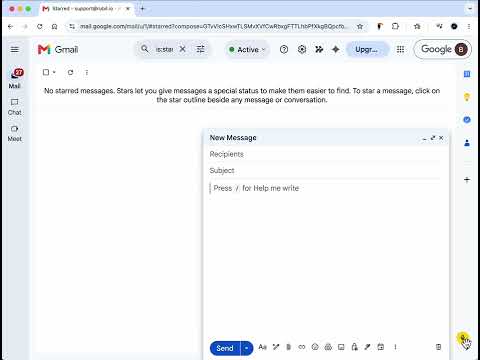Click the Subject field

point(325,171)
